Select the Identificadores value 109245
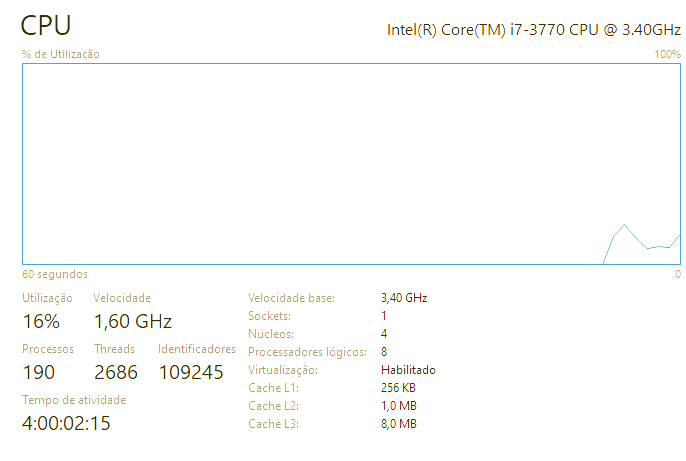Image resolution: width=686 pixels, height=461 pixels. 191,372
